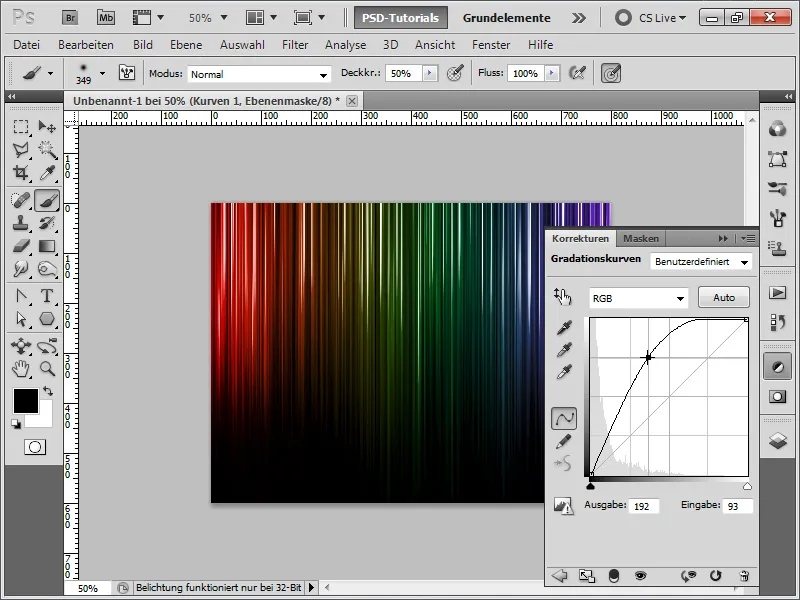Open the Modus blend mode dropdown

click(x=259, y=74)
